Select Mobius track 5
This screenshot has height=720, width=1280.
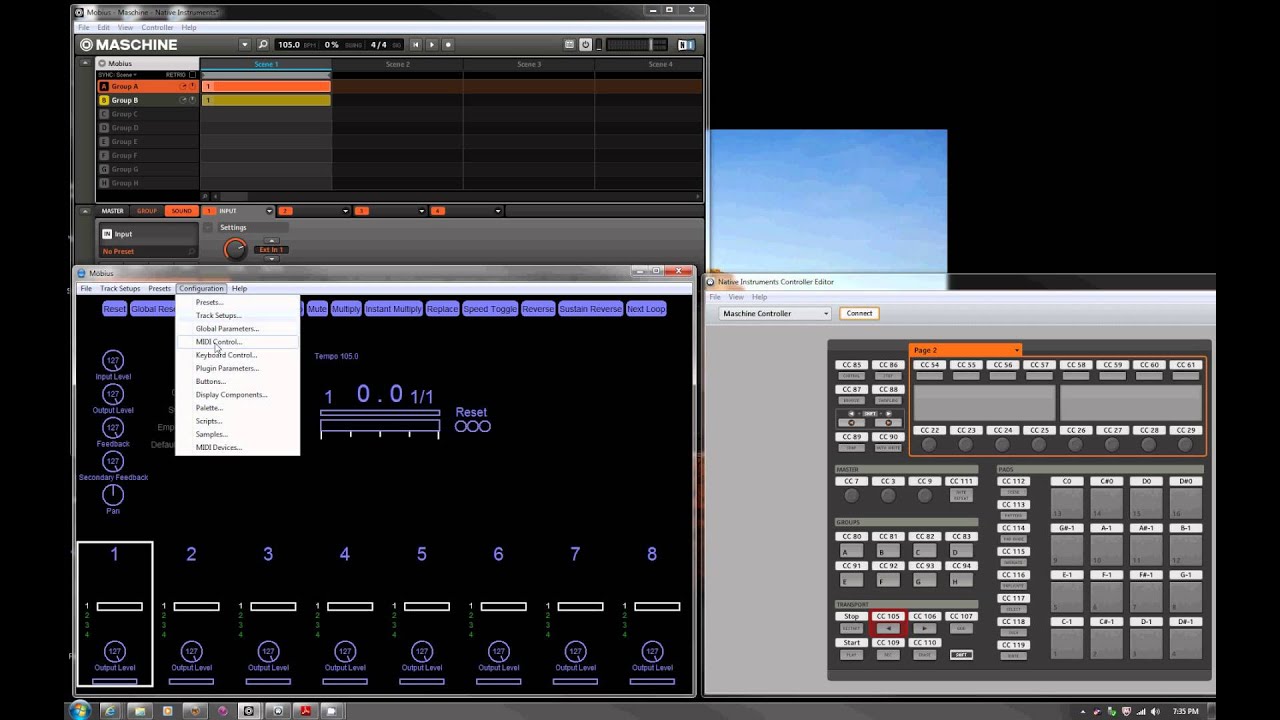tap(422, 612)
